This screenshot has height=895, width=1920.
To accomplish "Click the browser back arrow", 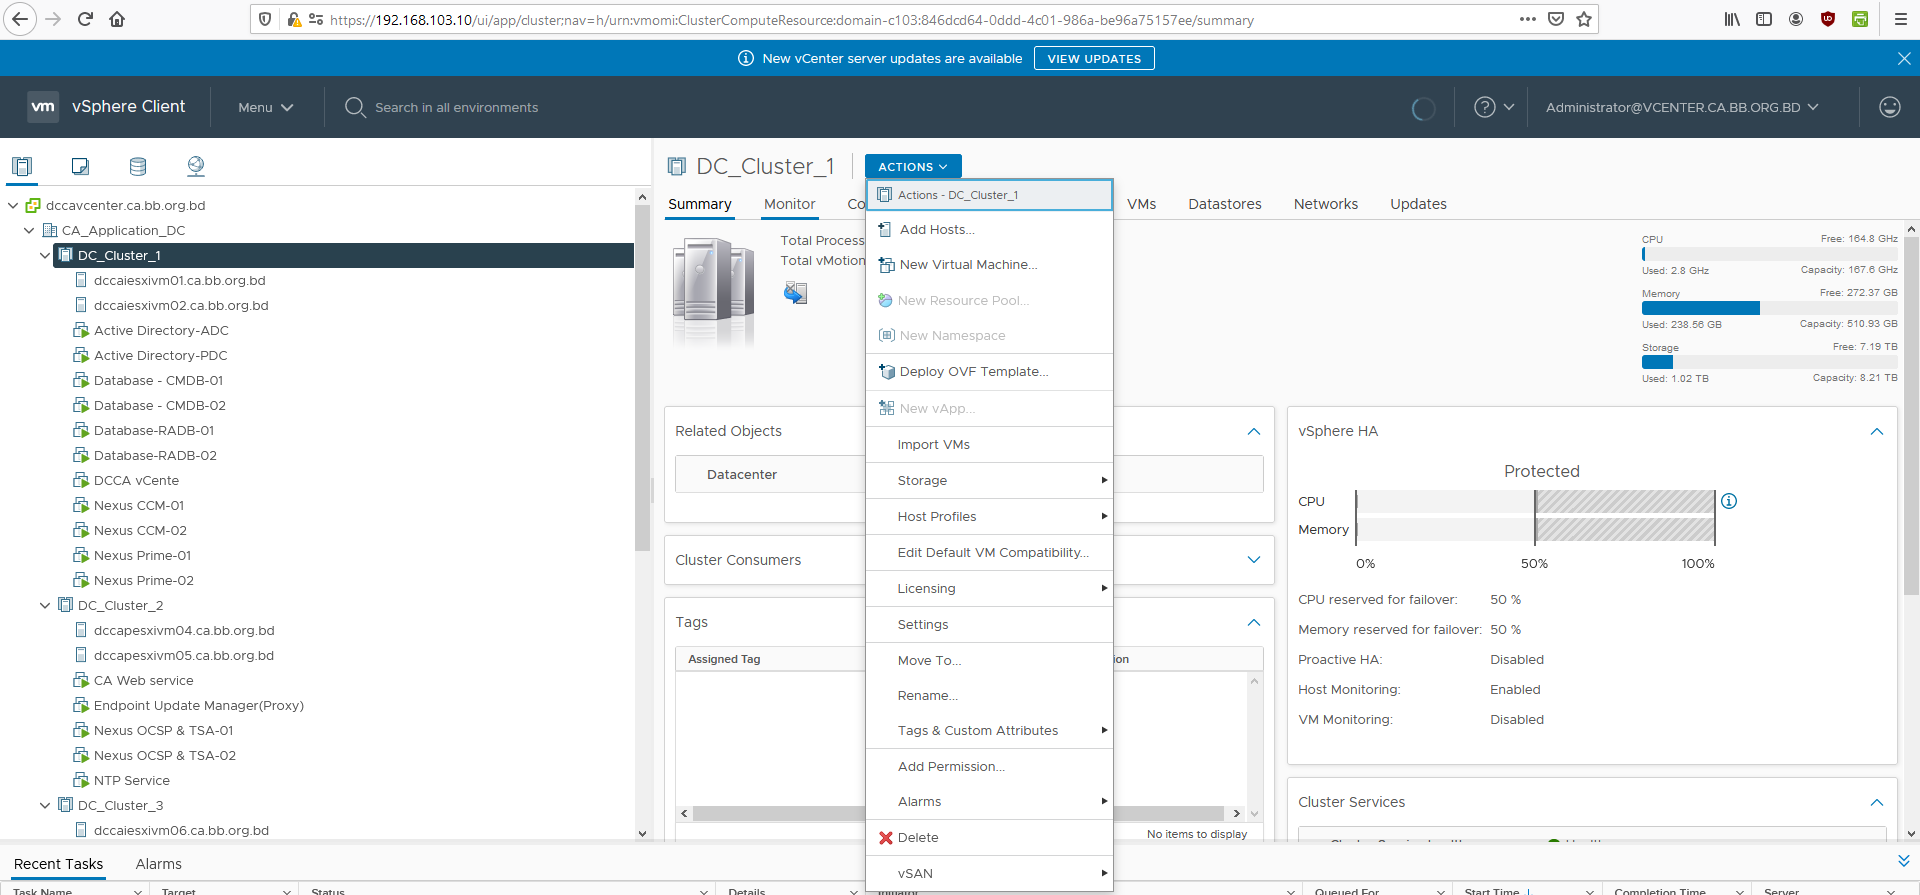I will pos(20,19).
